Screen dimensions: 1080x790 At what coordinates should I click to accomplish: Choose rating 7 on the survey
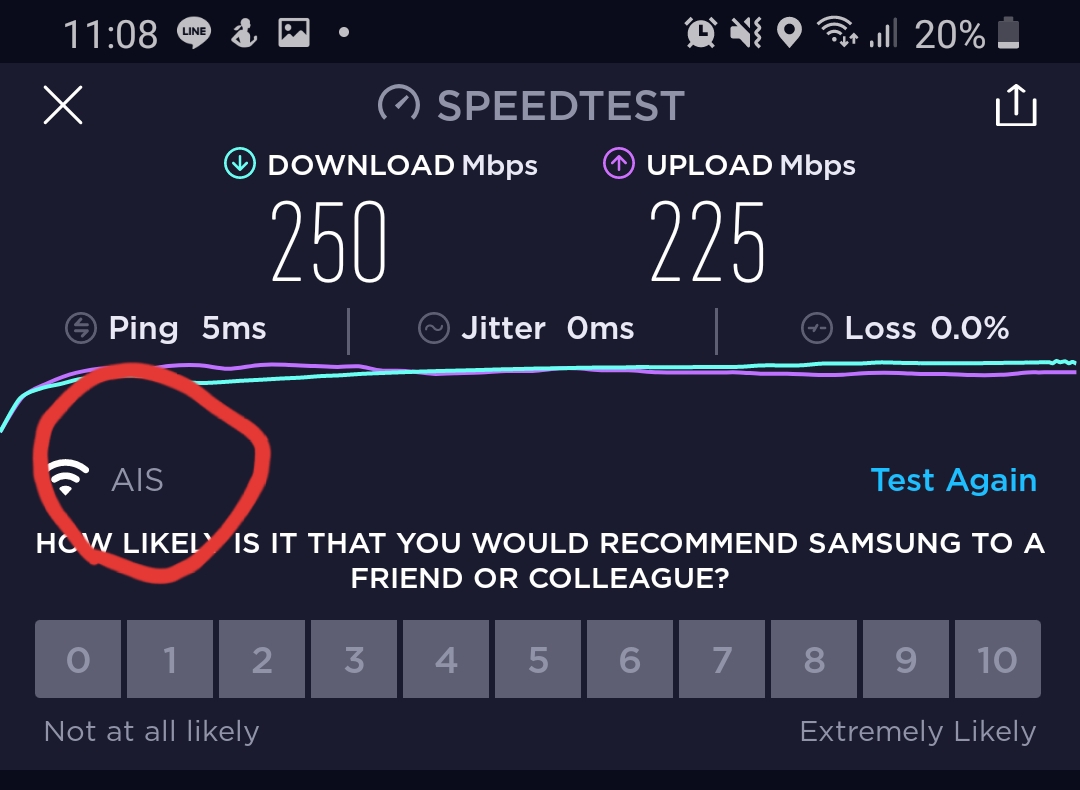(x=722, y=659)
